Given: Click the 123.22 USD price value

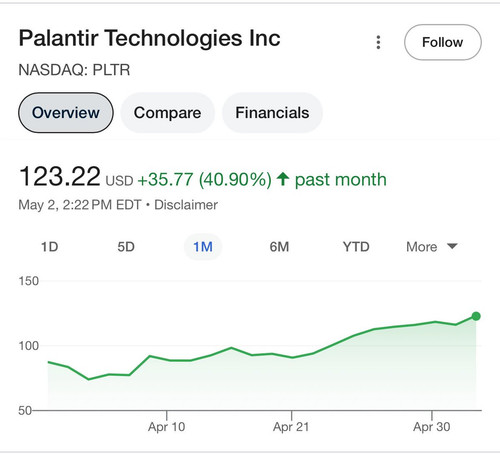Looking at the screenshot, I should (76, 176).
